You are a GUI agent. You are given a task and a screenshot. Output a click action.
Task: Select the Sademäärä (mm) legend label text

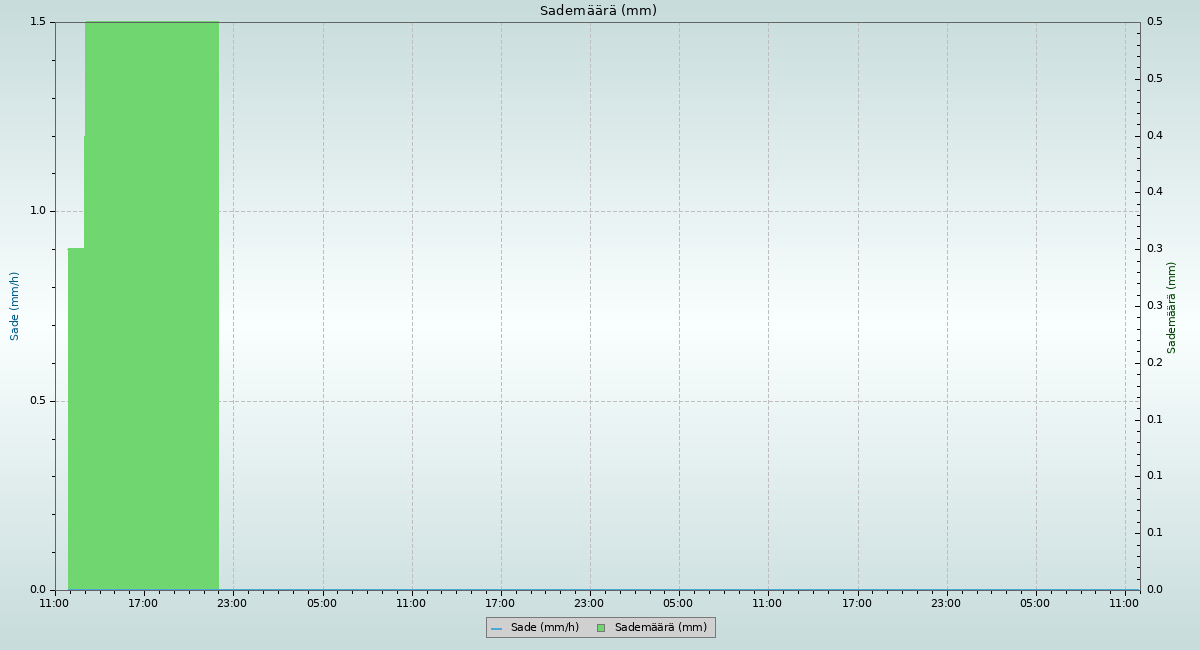click(x=660, y=628)
